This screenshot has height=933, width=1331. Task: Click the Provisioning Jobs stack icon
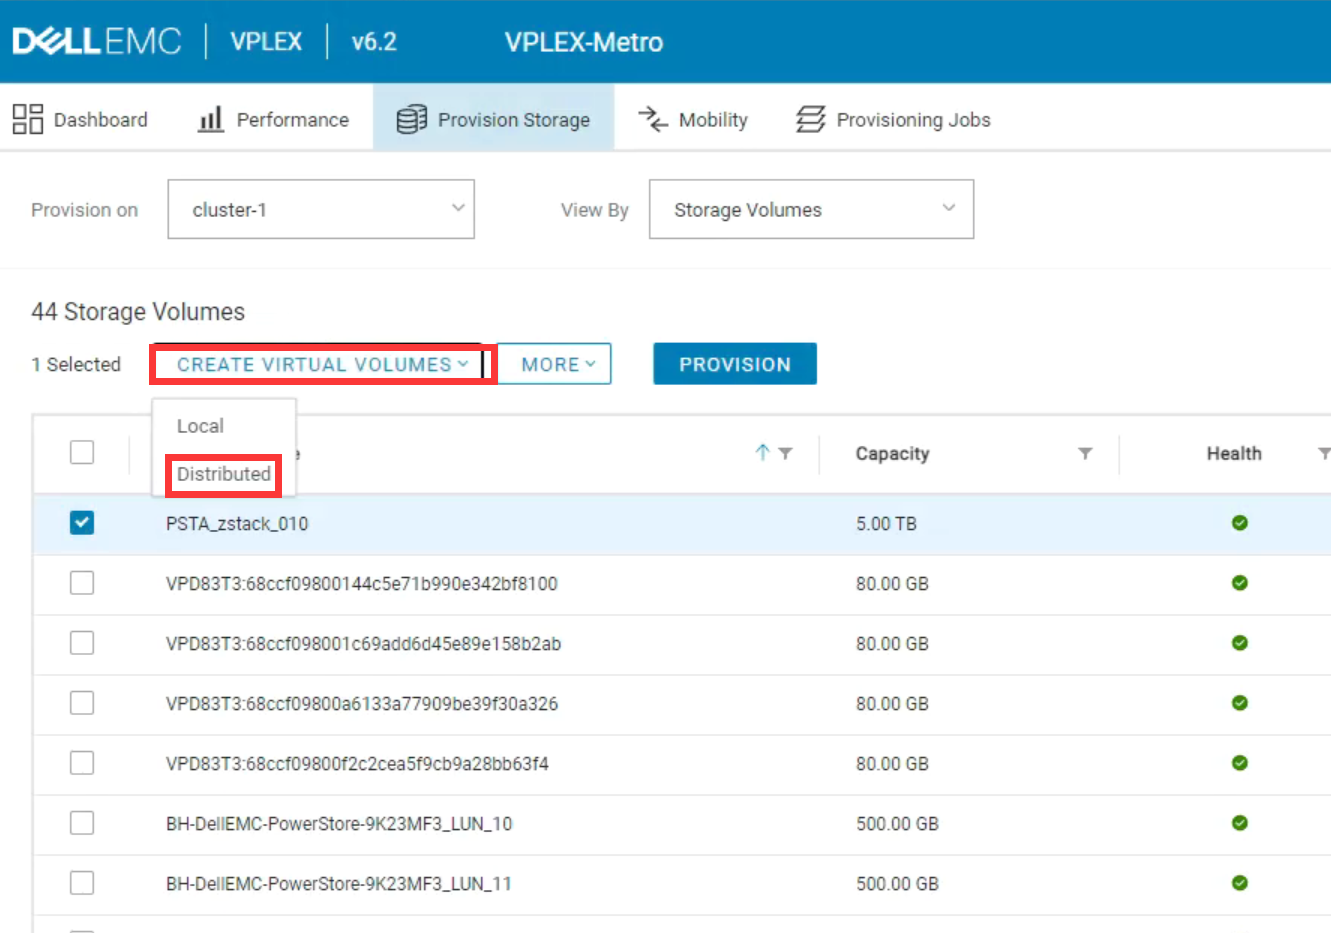coord(810,119)
